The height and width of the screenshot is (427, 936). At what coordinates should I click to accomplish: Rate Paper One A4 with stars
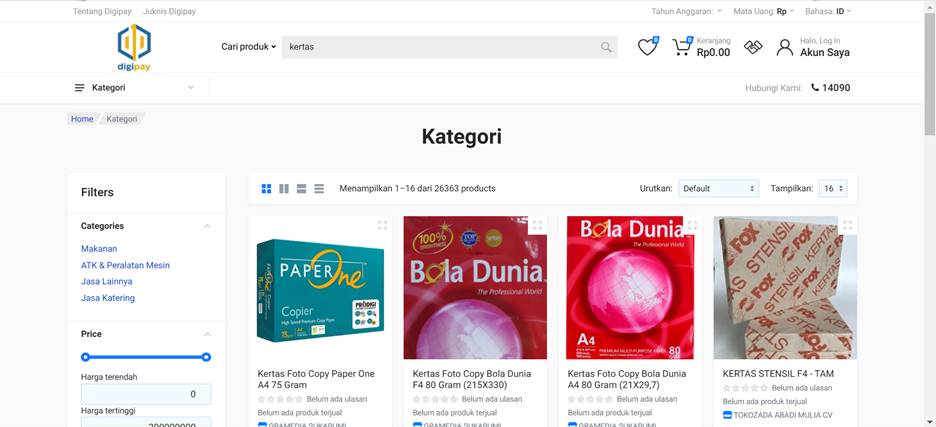280,400
